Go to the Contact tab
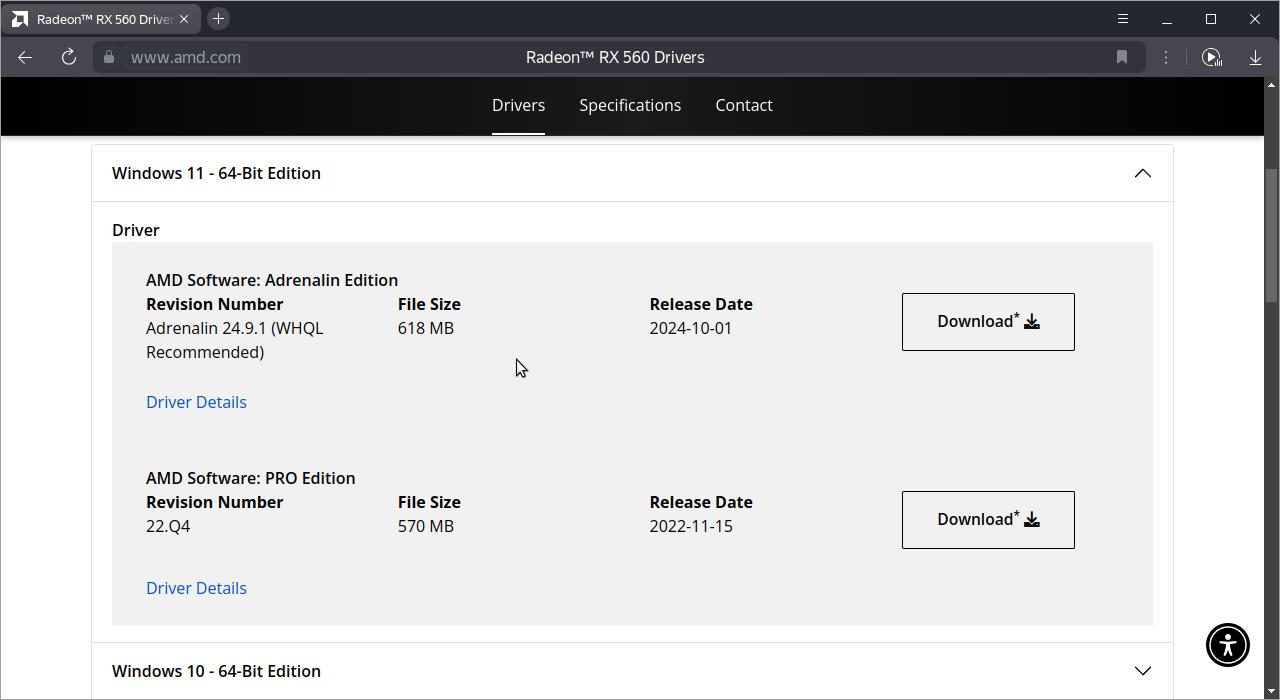1280x700 pixels. pos(743,105)
